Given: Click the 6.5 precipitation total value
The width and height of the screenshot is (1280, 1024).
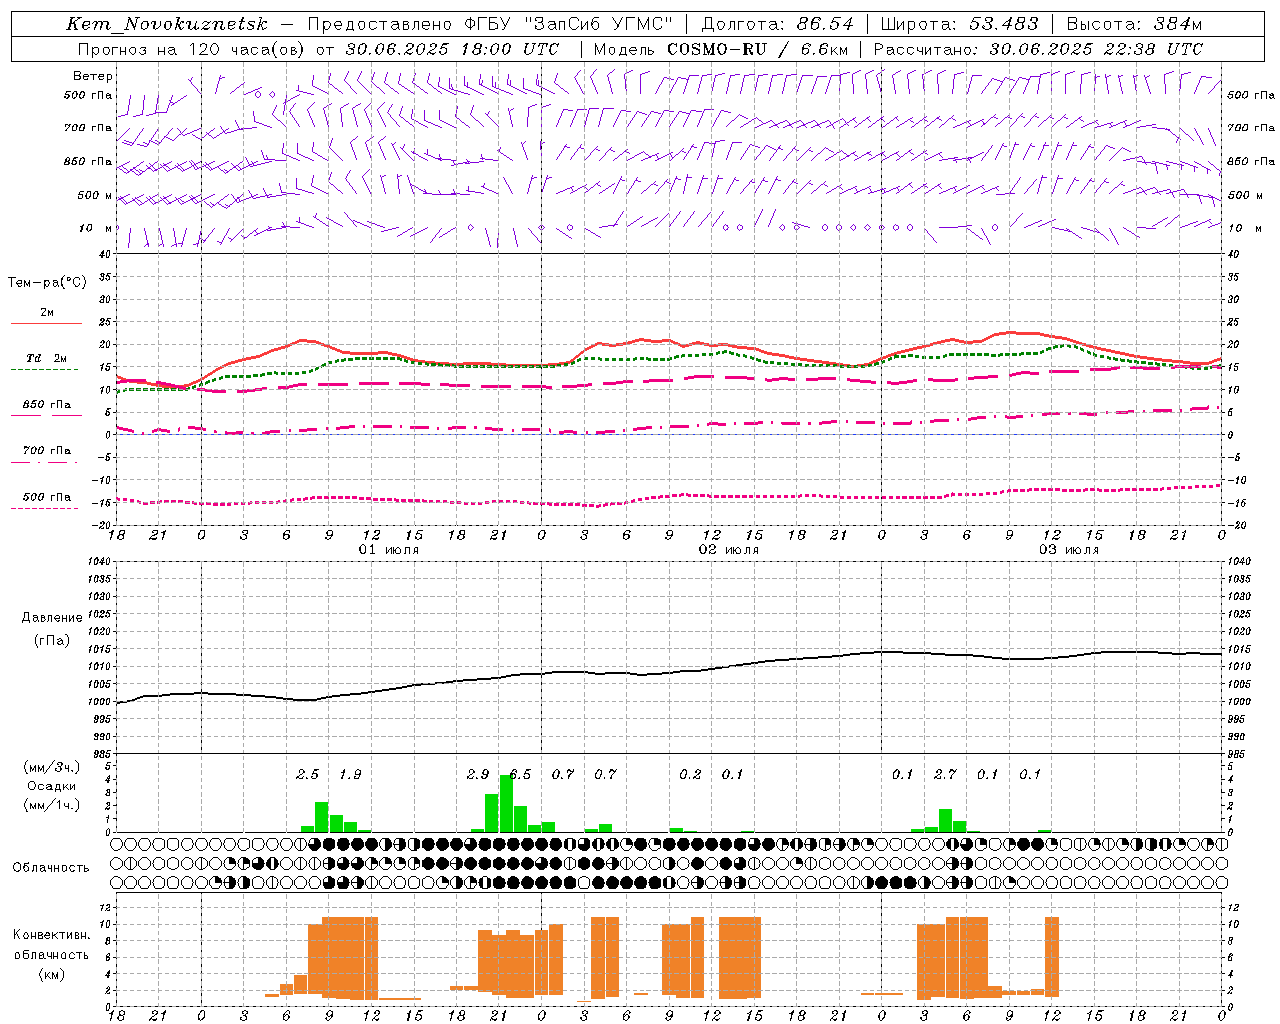Looking at the screenshot, I should tap(520, 774).
